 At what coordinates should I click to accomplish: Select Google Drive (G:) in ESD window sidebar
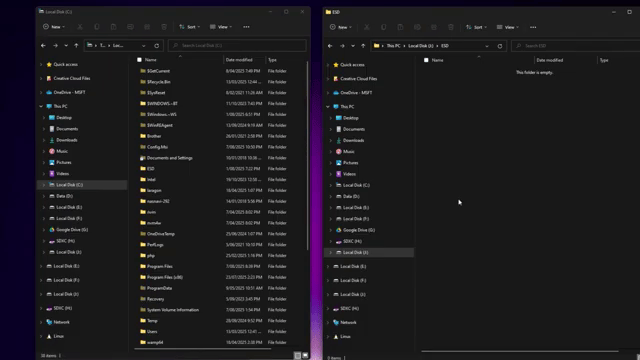tap(359, 230)
